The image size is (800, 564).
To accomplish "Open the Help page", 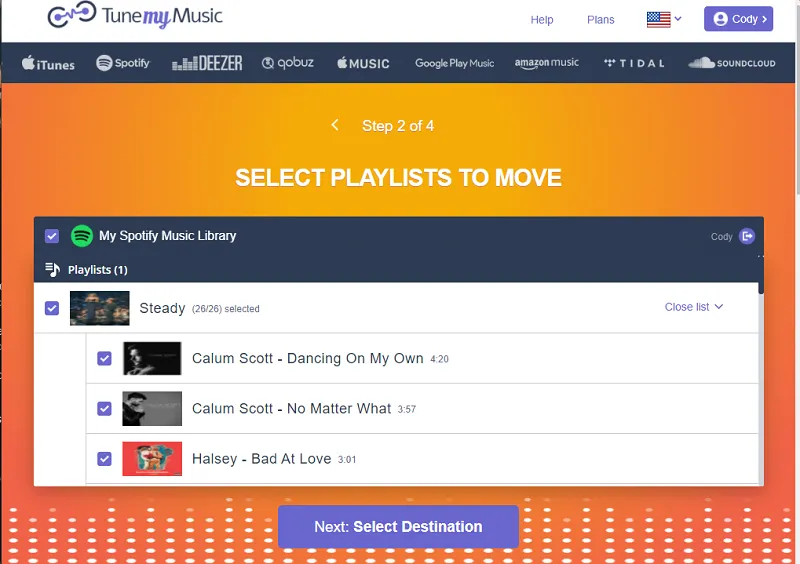I will [542, 19].
